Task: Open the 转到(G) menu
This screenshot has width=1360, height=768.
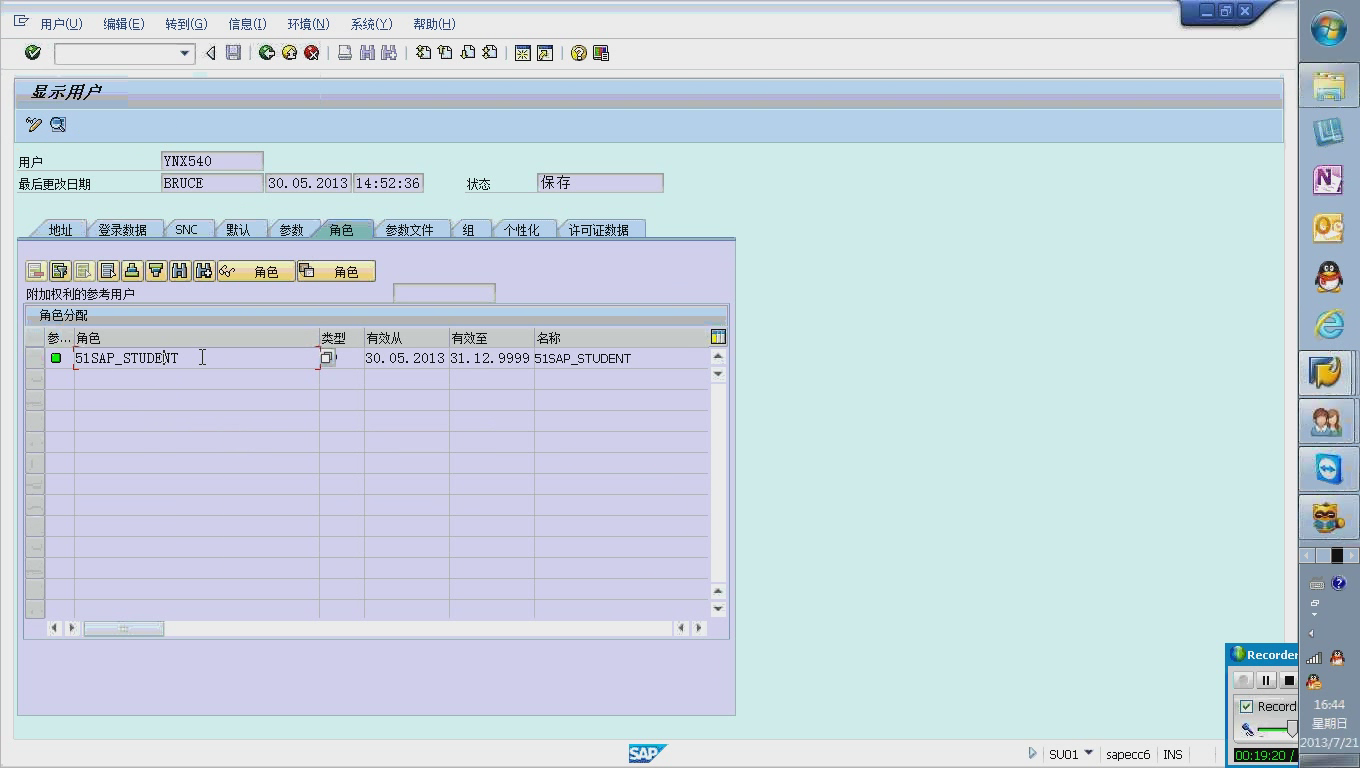Action: [x=186, y=24]
